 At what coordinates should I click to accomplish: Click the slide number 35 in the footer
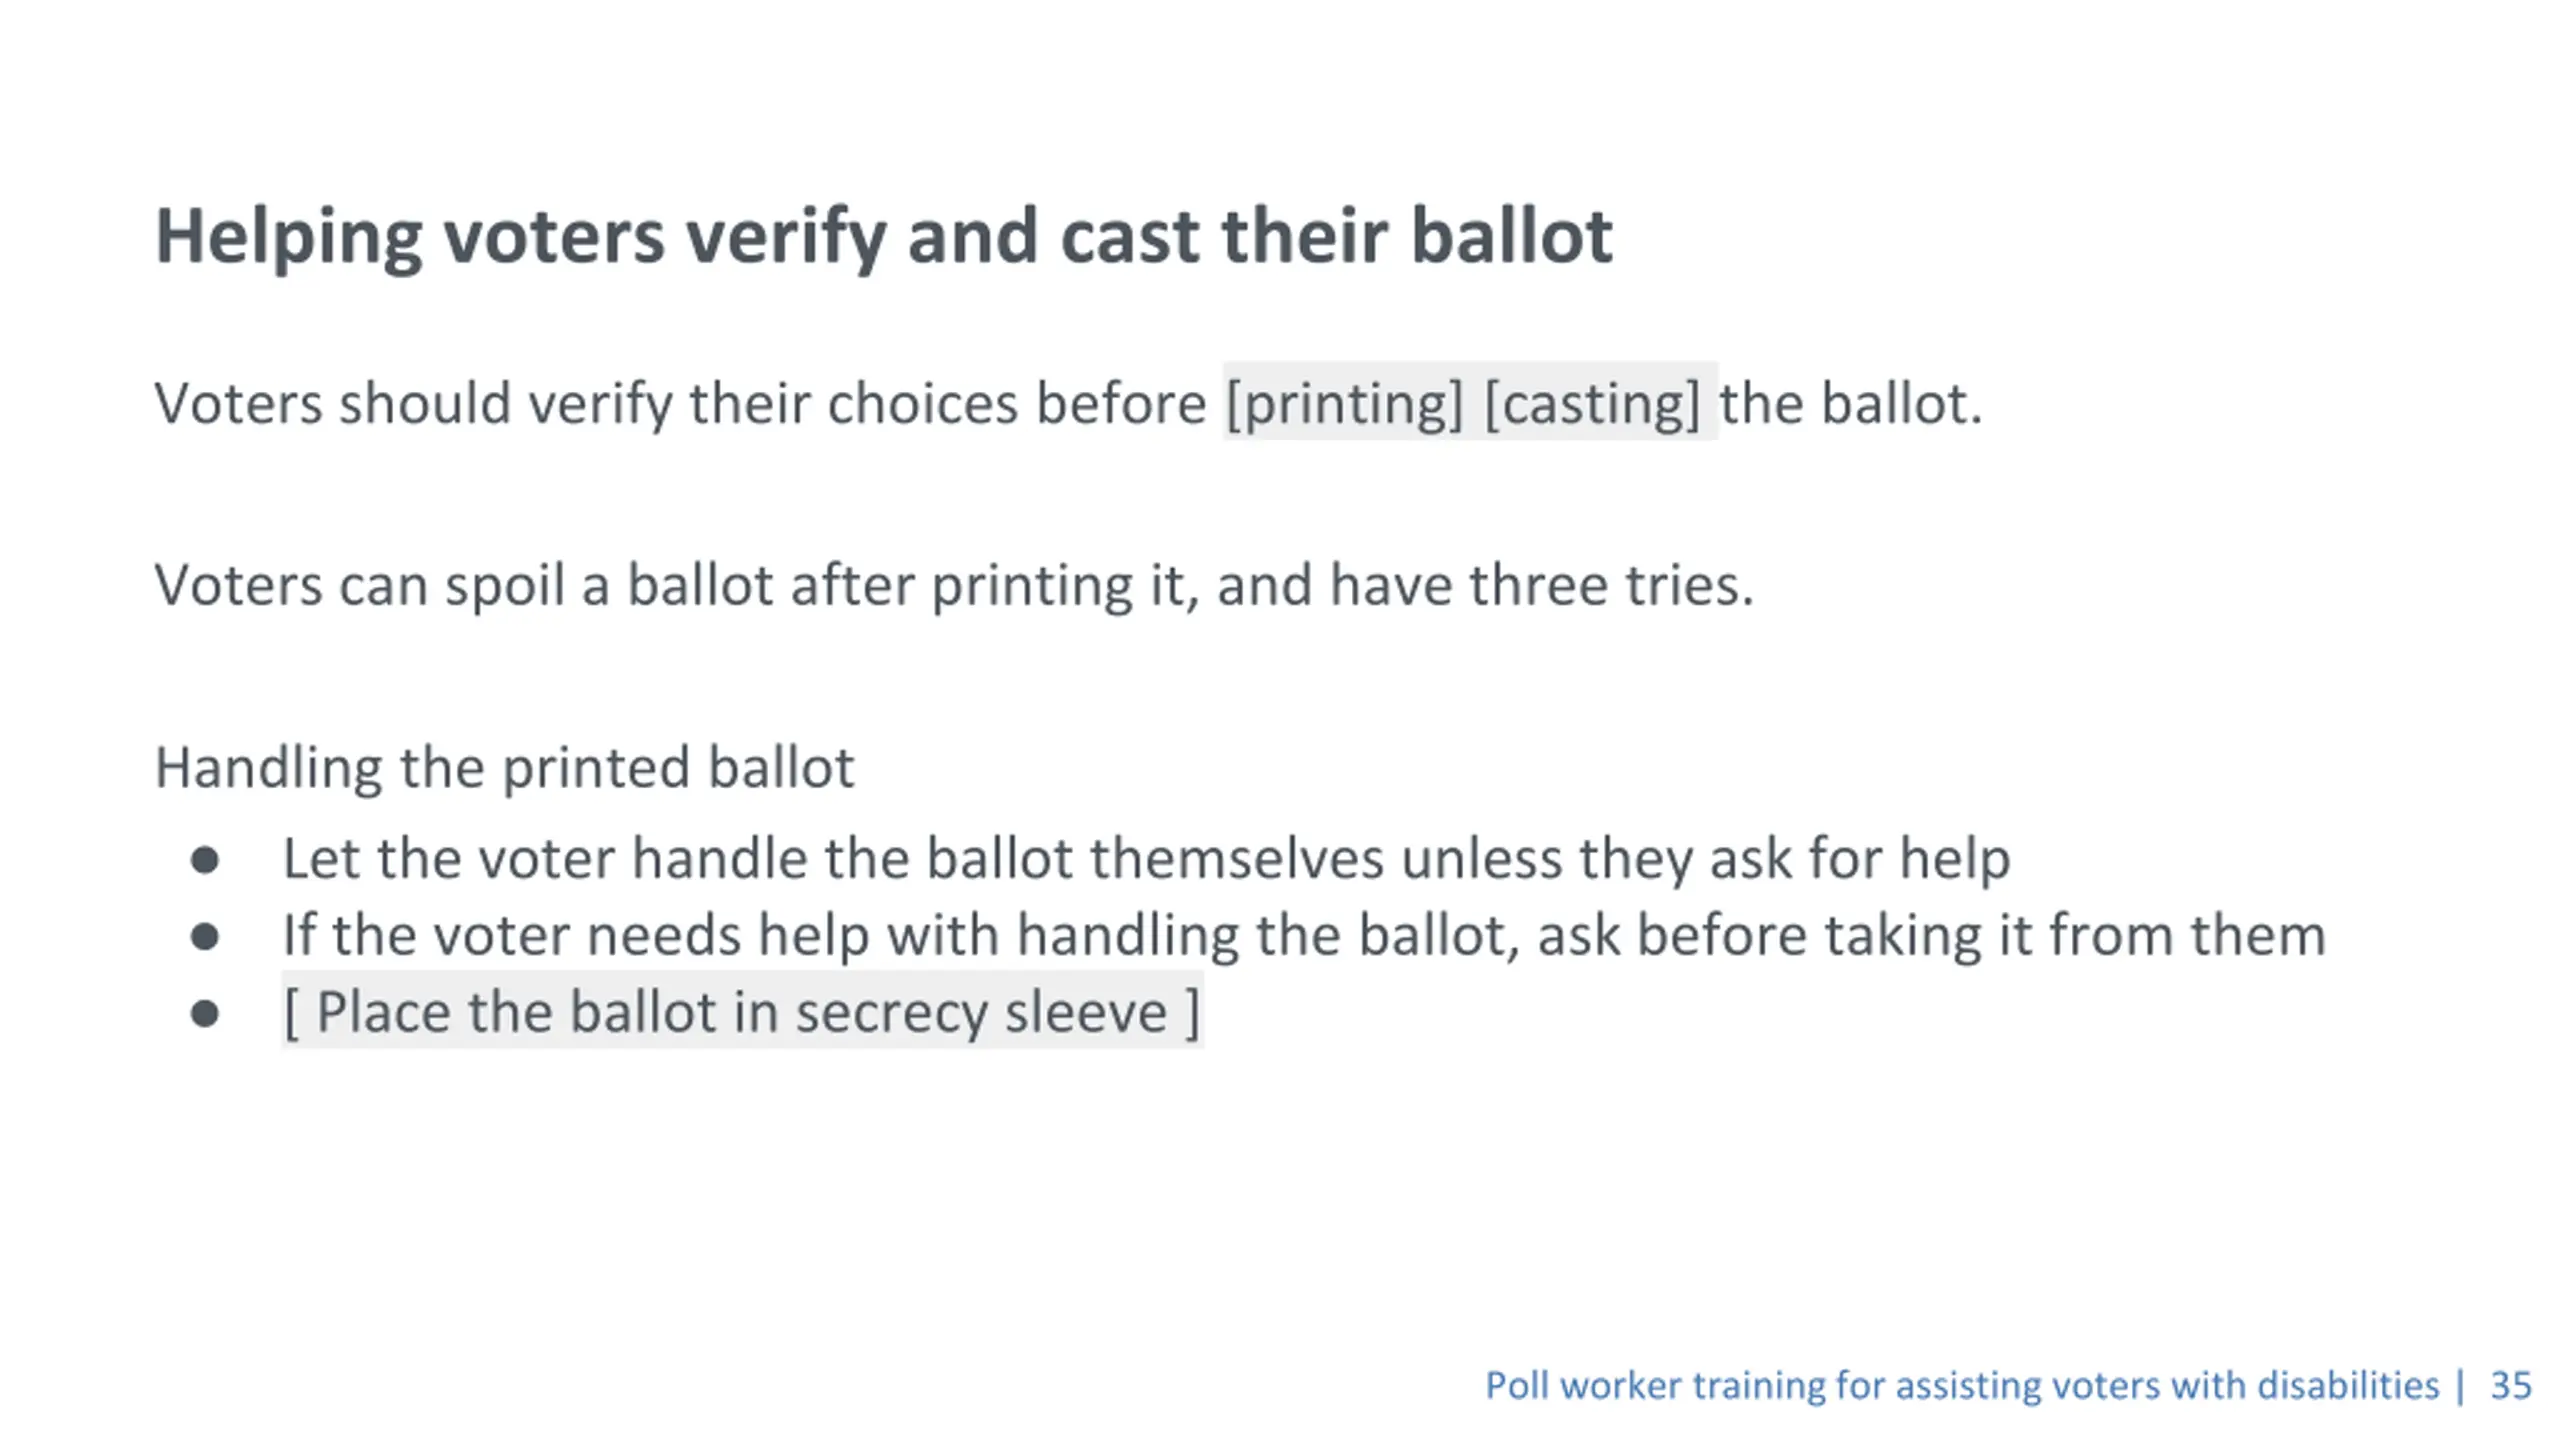(2511, 1386)
